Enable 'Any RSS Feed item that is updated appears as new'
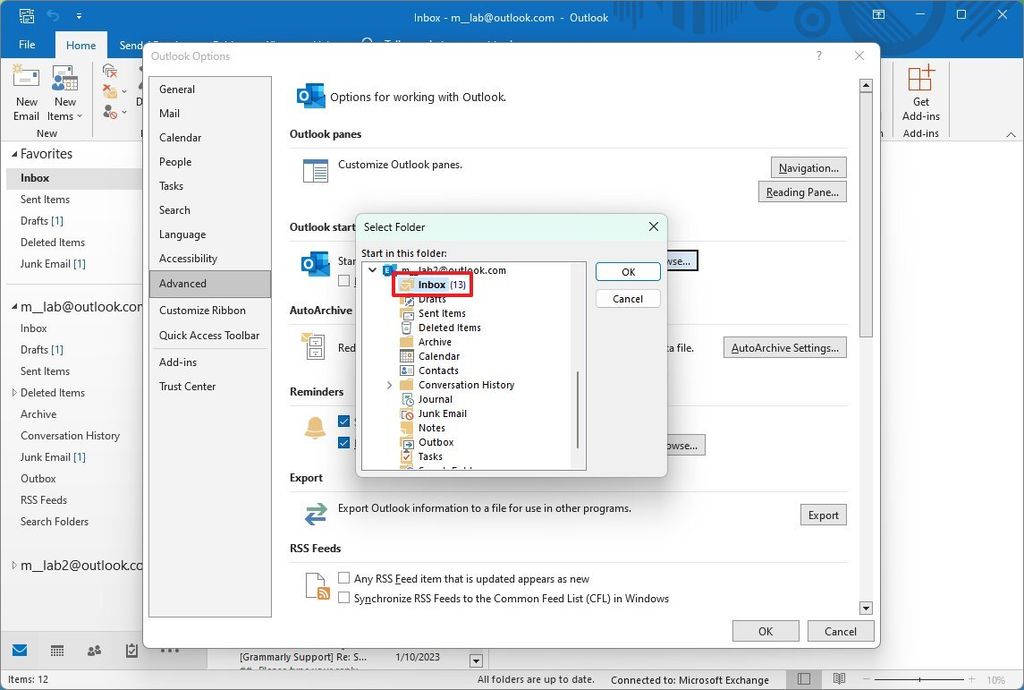The width and height of the screenshot is (1024, 690). point(344,578)
